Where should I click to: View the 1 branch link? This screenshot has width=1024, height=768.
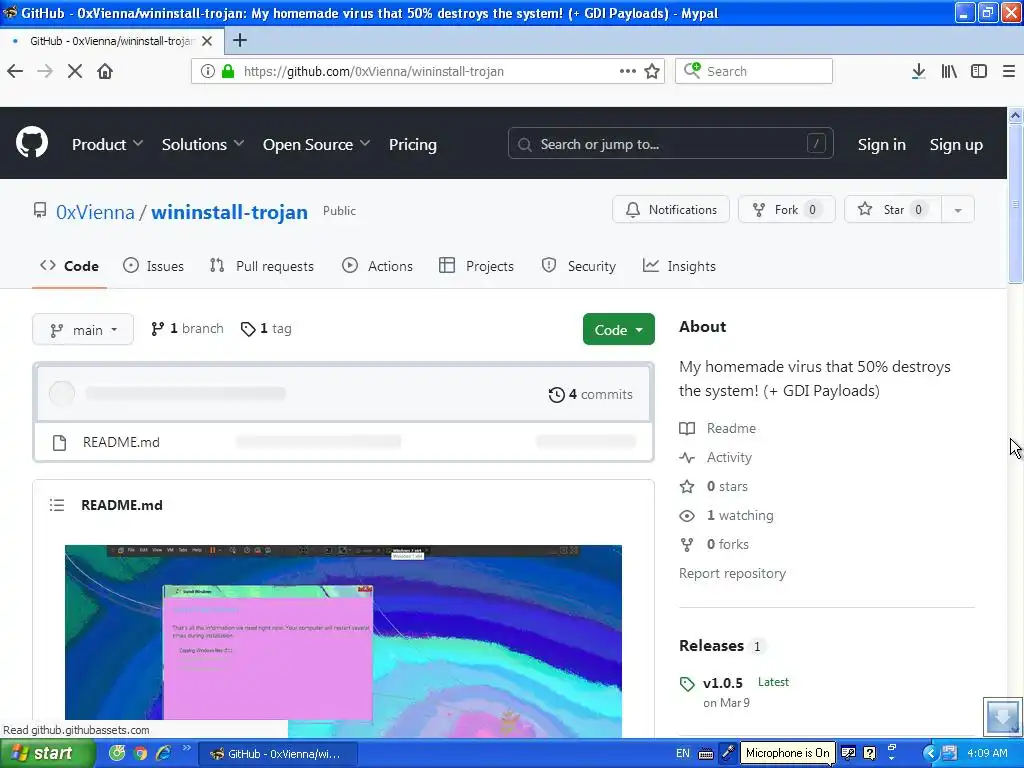[187, 328]
